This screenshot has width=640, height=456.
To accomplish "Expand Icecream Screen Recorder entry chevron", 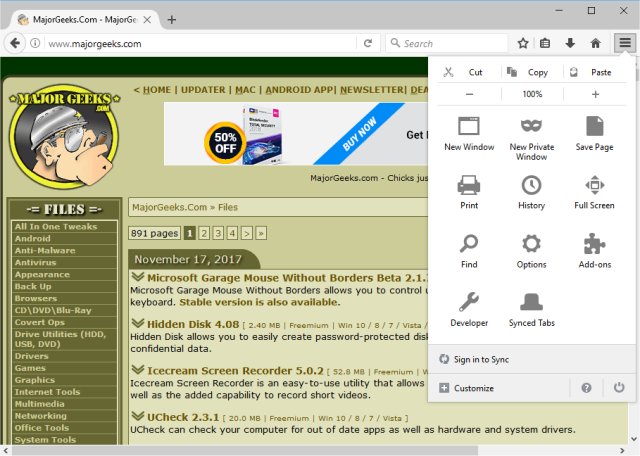I will click(138, 370).
